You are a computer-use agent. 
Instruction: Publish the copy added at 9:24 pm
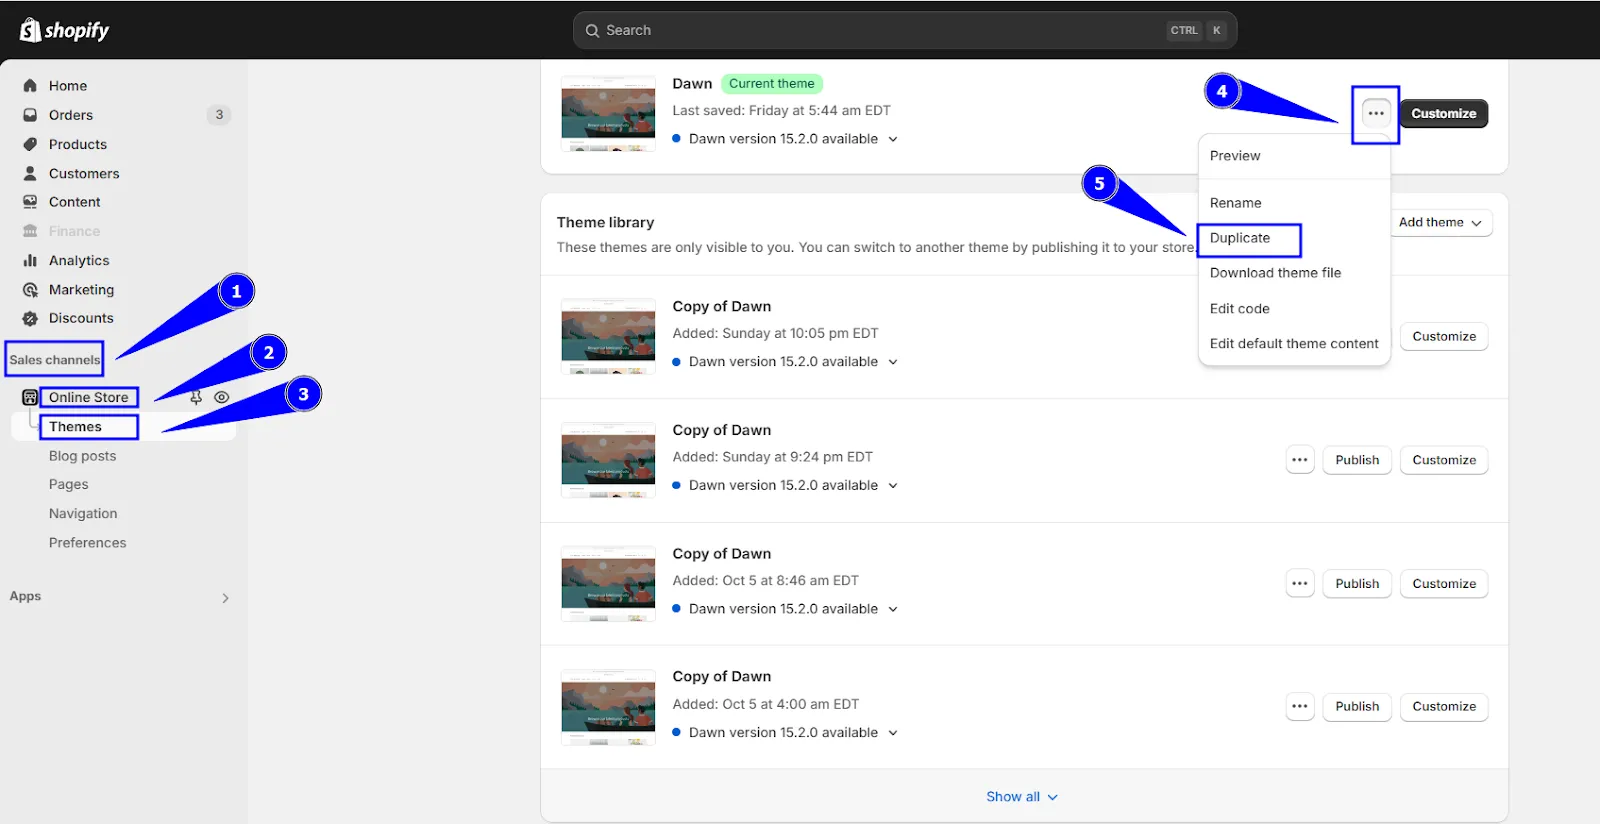(x=1357, y=460)
